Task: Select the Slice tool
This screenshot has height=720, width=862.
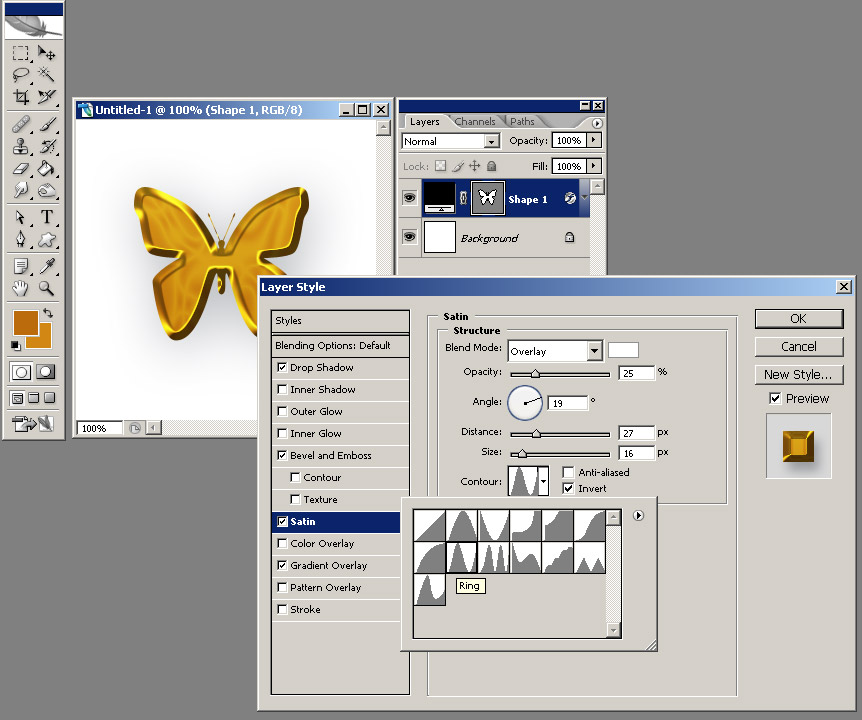Action: click(x=46, y=97)
